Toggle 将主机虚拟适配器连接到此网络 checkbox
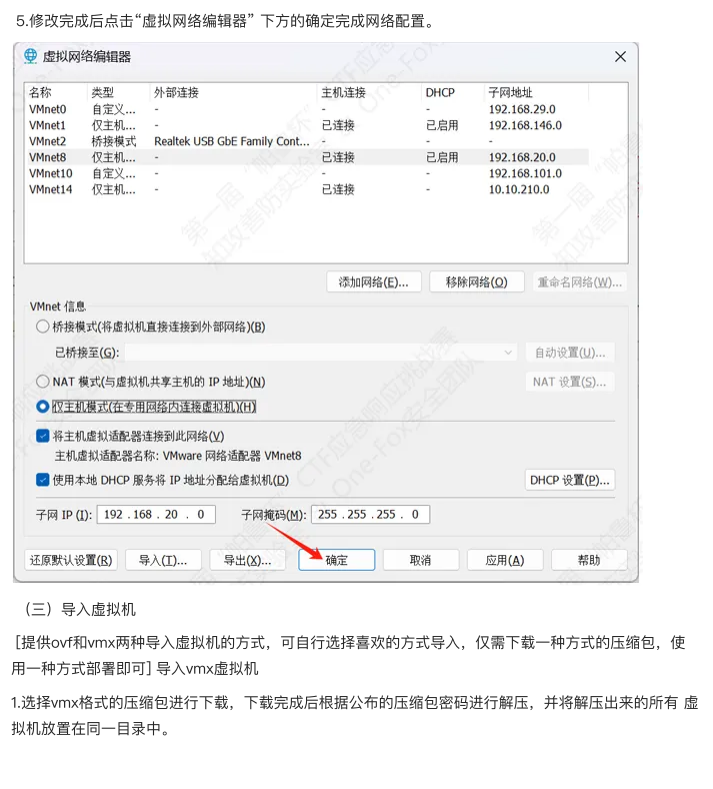Image resolution: width=713 pixels, height=789 pixels. click(43, 436)
